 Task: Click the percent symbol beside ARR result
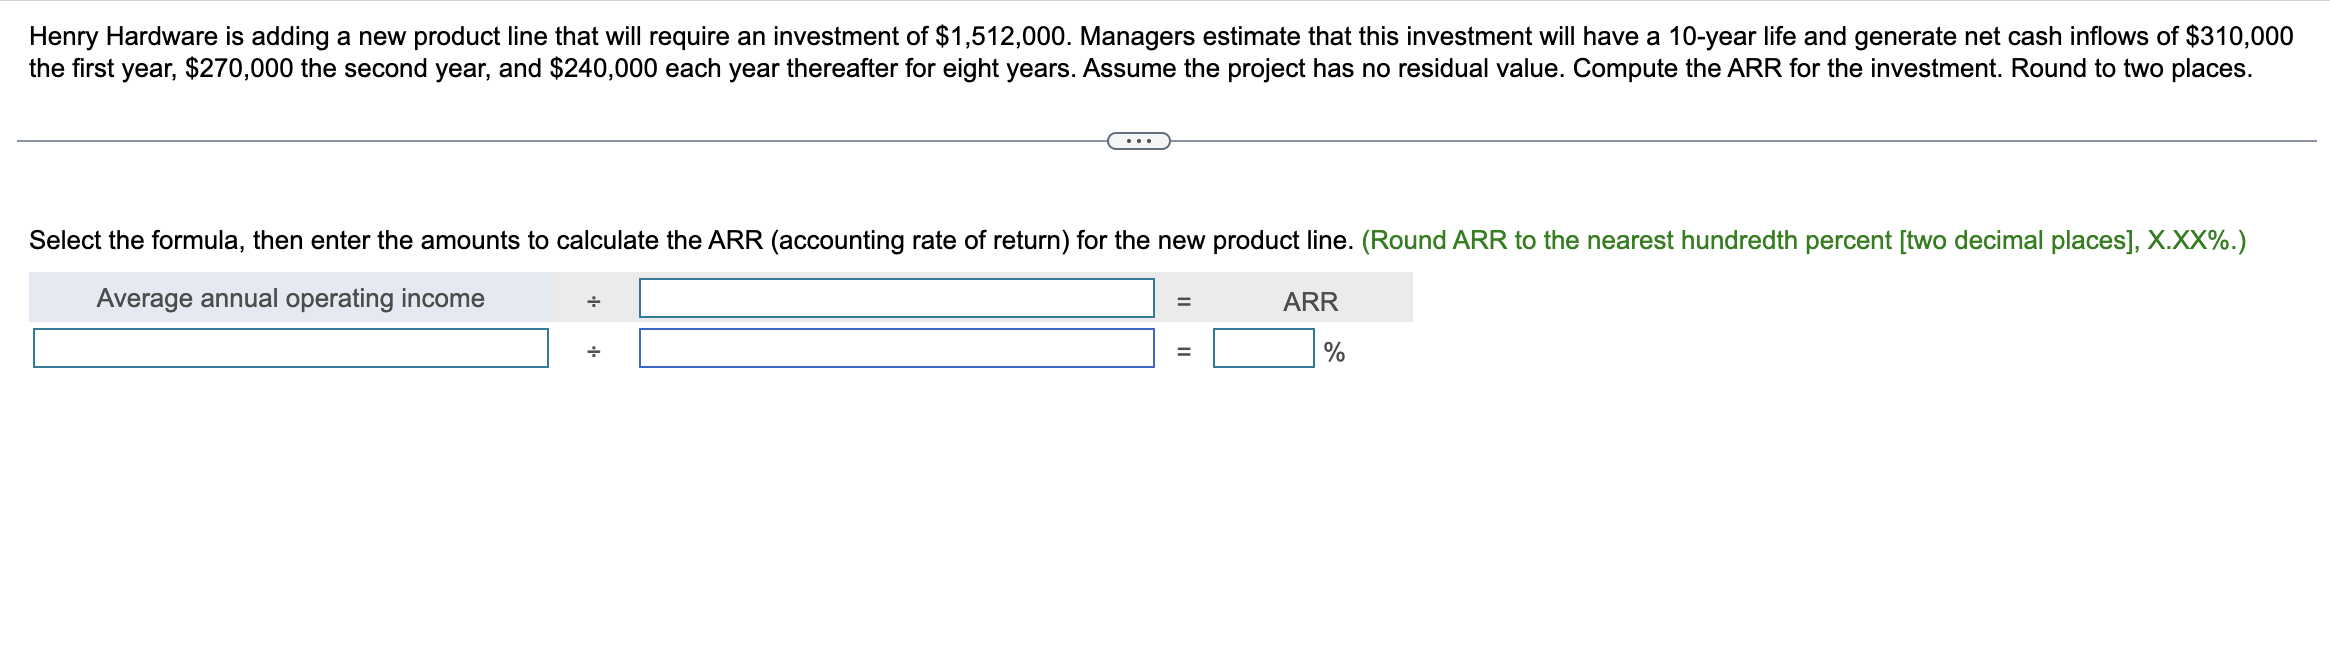1334,352
